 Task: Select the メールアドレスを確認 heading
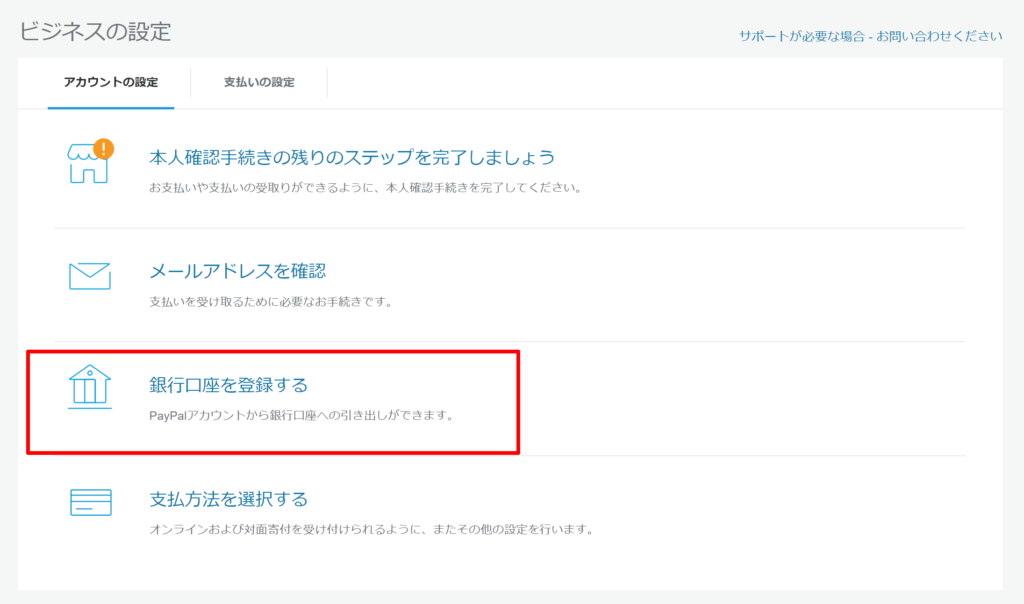click(237, 271)
